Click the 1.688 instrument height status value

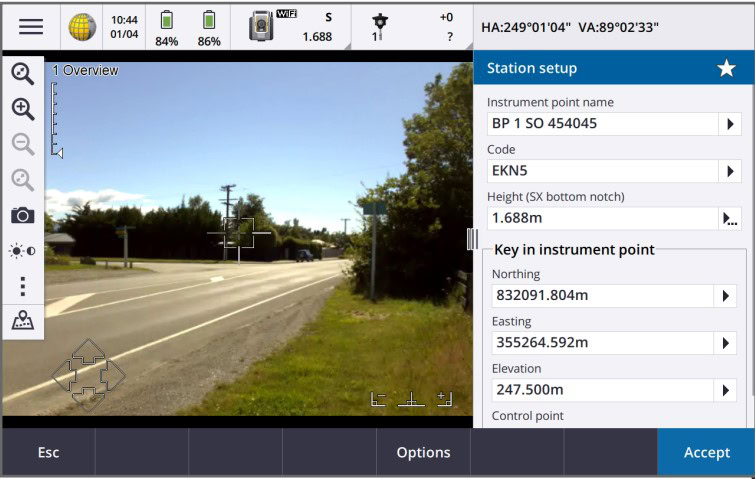(x=317, y=37)
